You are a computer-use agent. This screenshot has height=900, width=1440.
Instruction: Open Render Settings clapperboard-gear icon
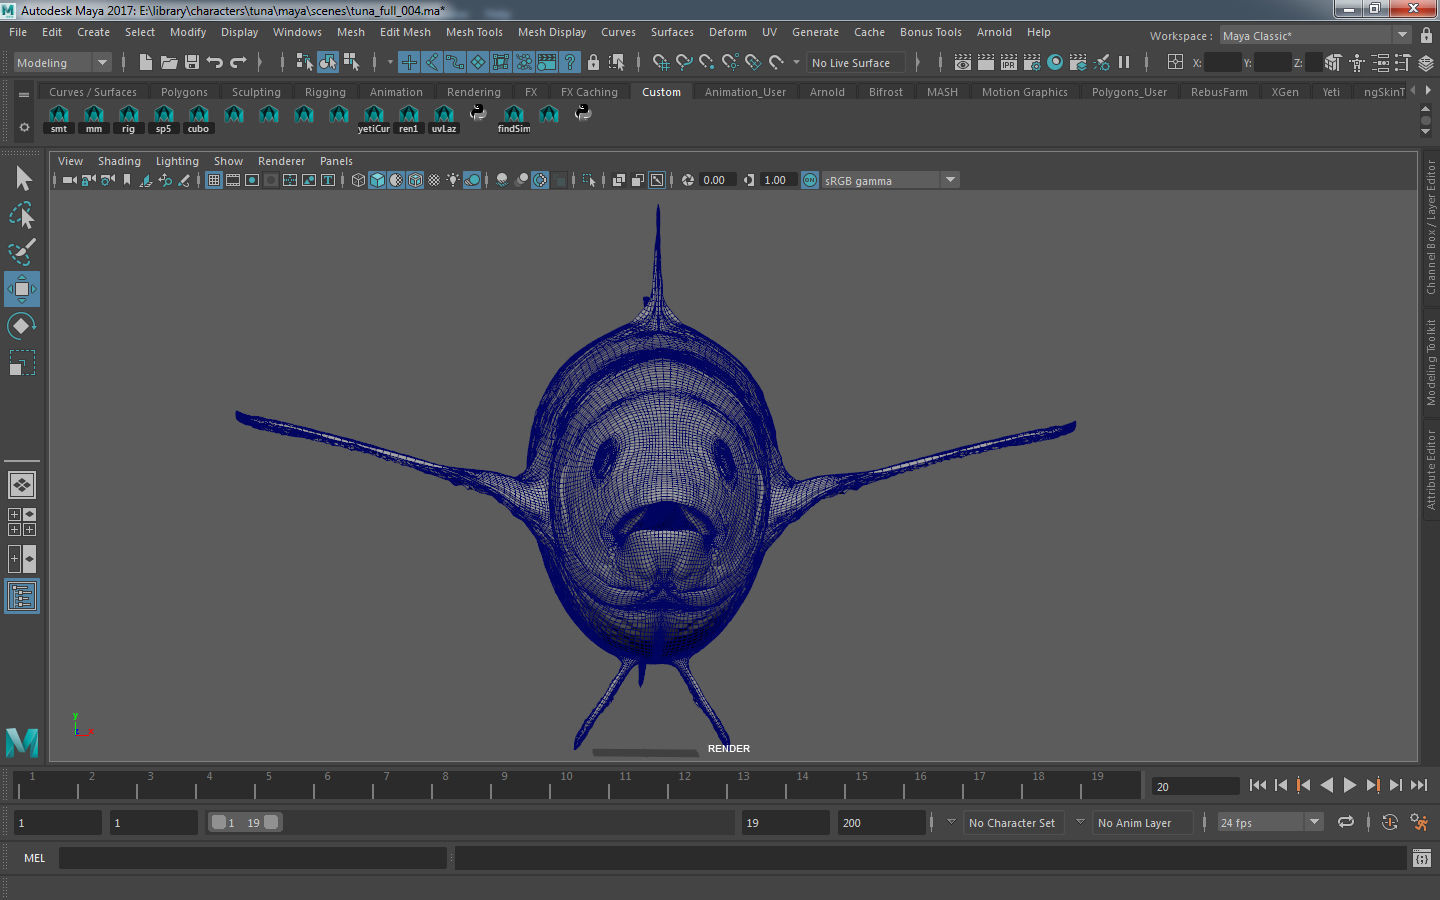(1032, 63)
